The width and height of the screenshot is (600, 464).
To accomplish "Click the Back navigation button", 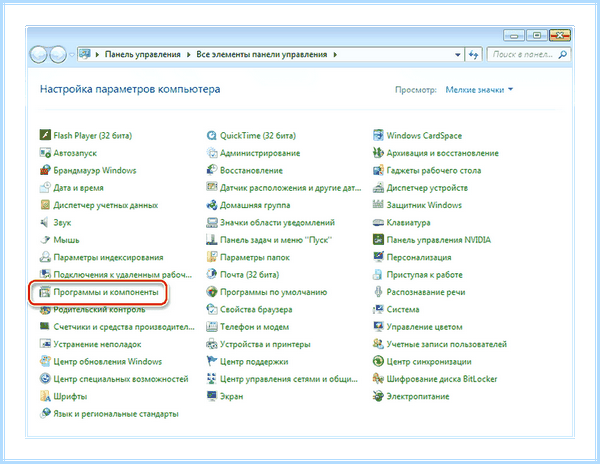I will tap(39, 55).
